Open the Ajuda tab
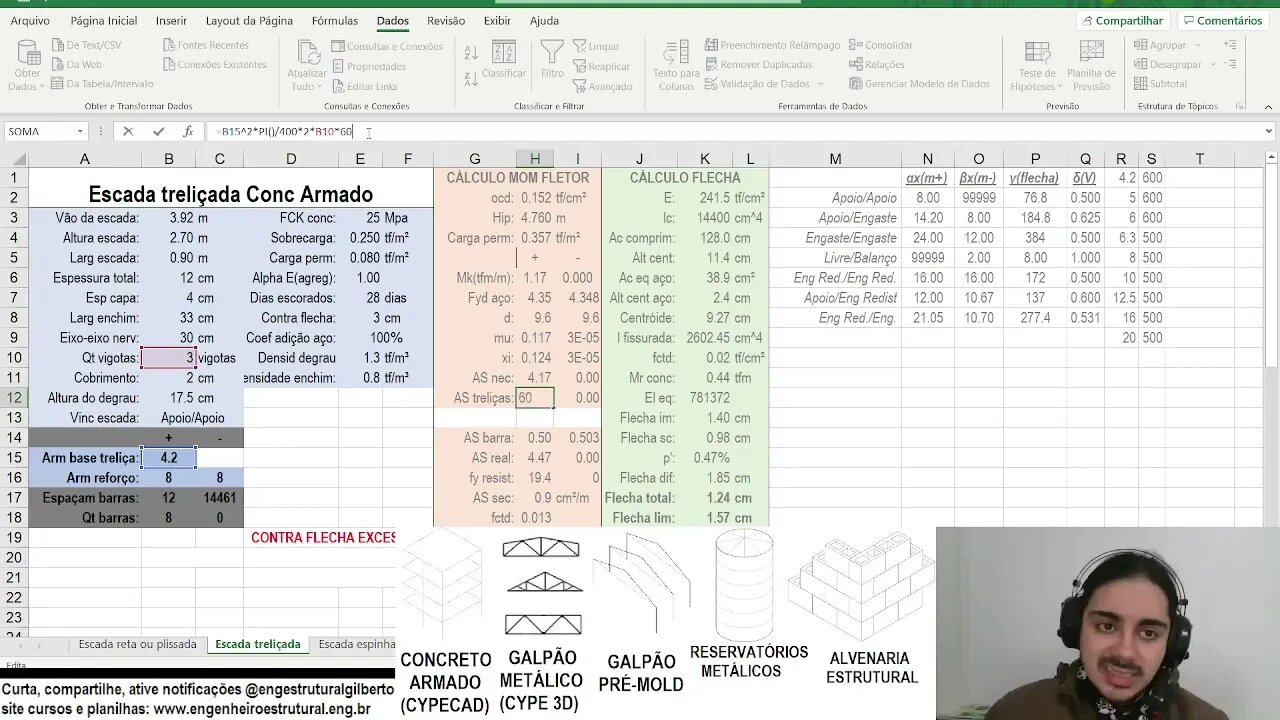1280x720 pixels. click(544, 21)
